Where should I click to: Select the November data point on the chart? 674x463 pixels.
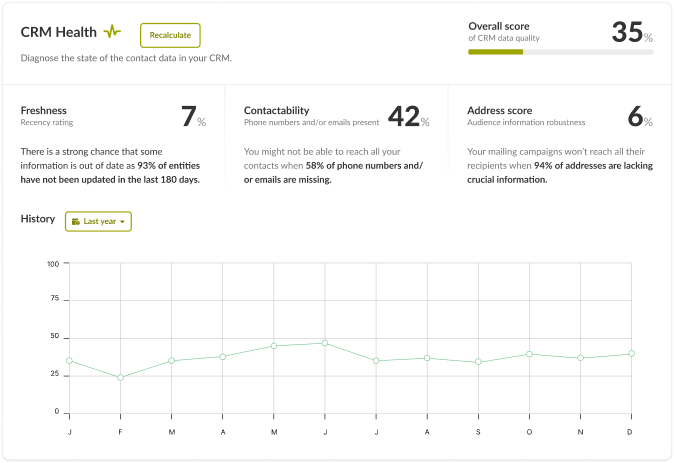coord(580,357)
